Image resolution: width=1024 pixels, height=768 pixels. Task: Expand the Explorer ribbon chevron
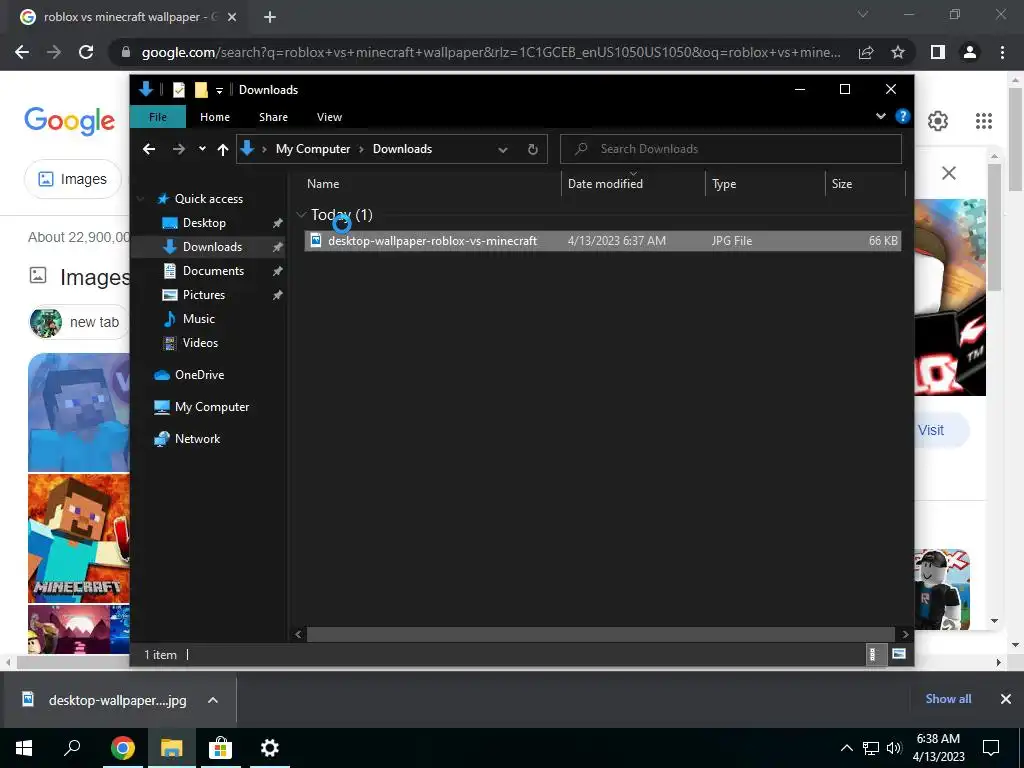(880, 116)
